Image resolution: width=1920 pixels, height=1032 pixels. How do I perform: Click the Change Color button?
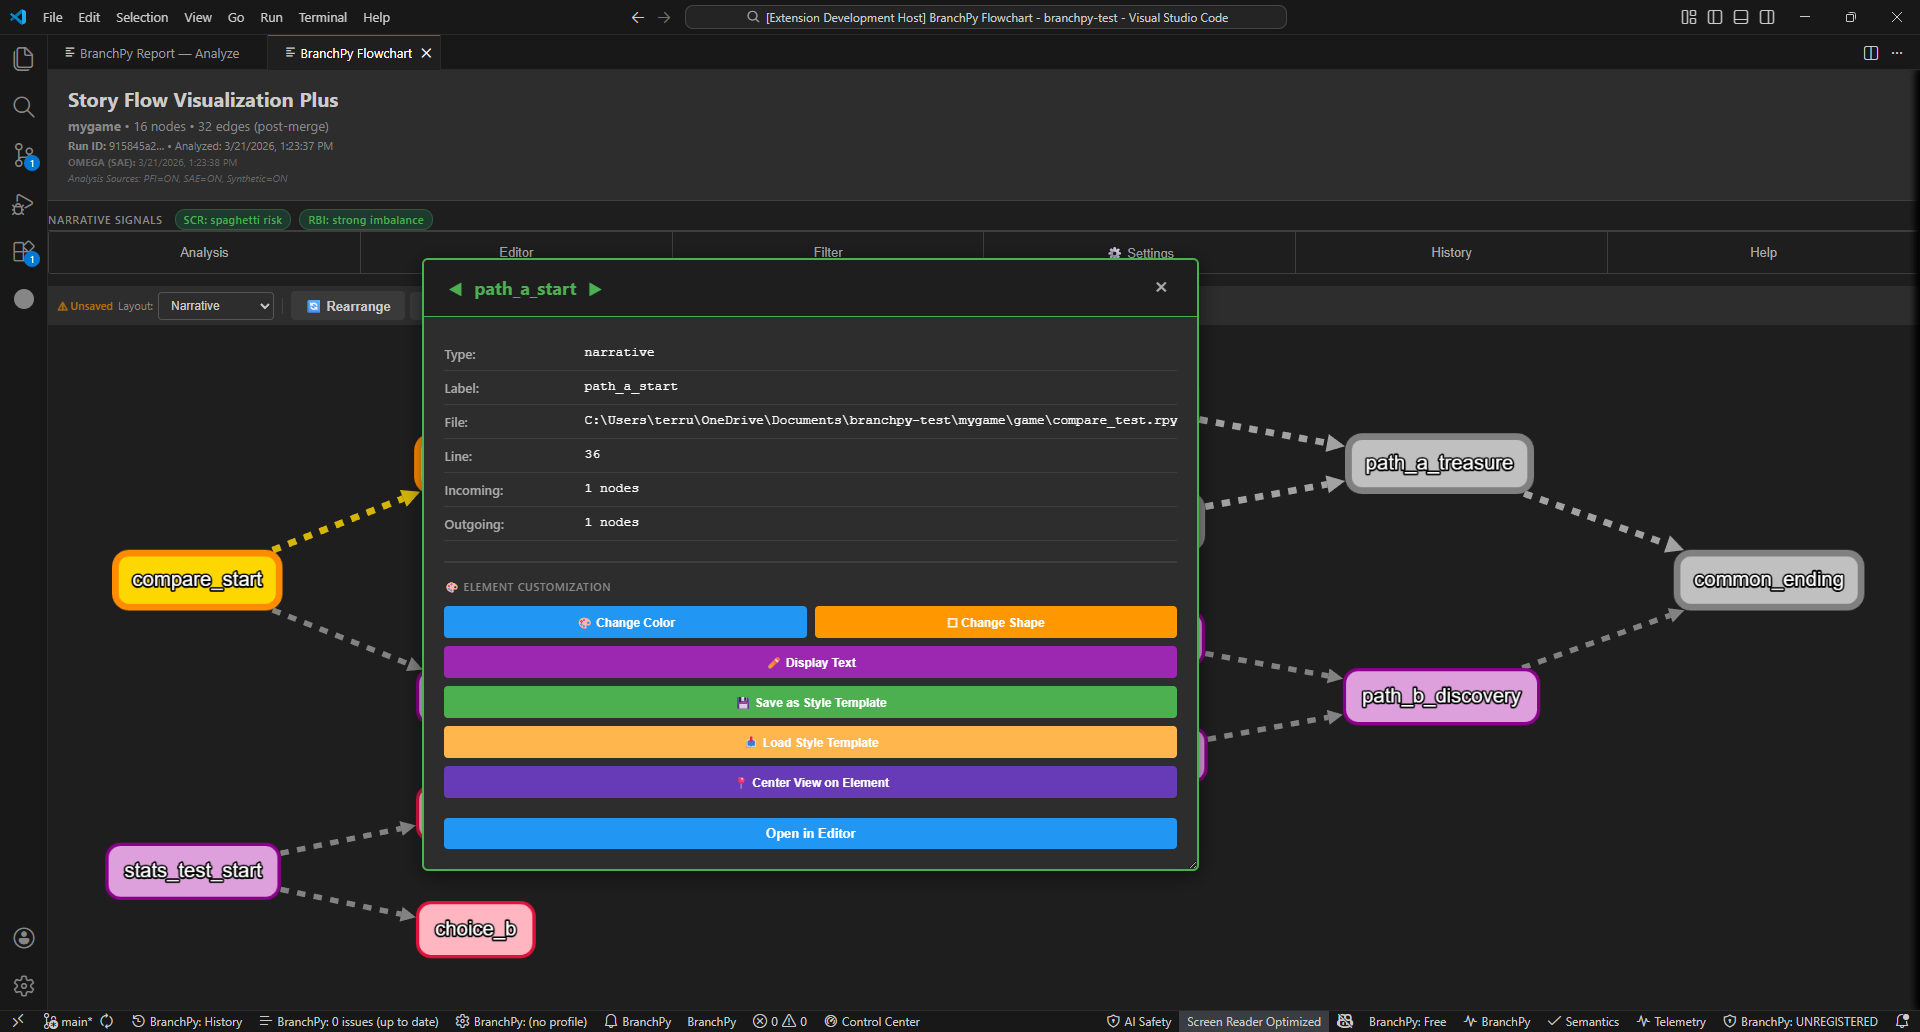click(625, 622)
